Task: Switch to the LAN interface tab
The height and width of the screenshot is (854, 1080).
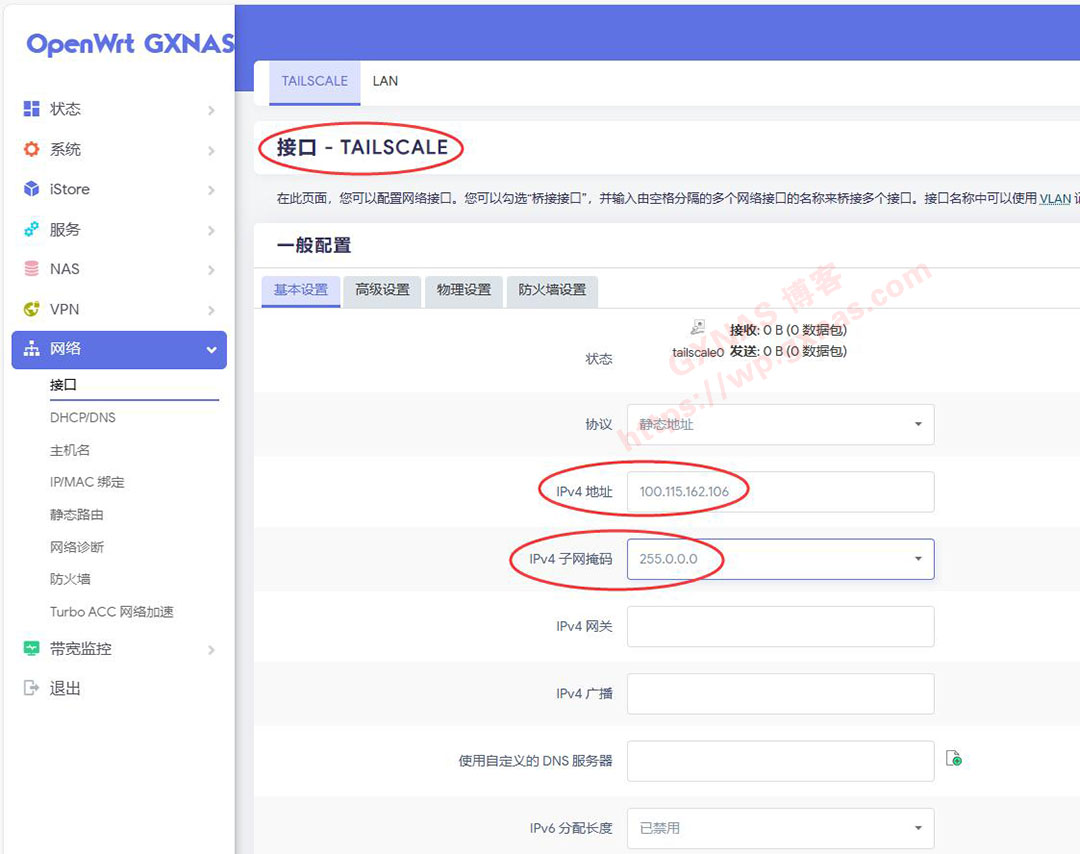Action: point(385,81)
